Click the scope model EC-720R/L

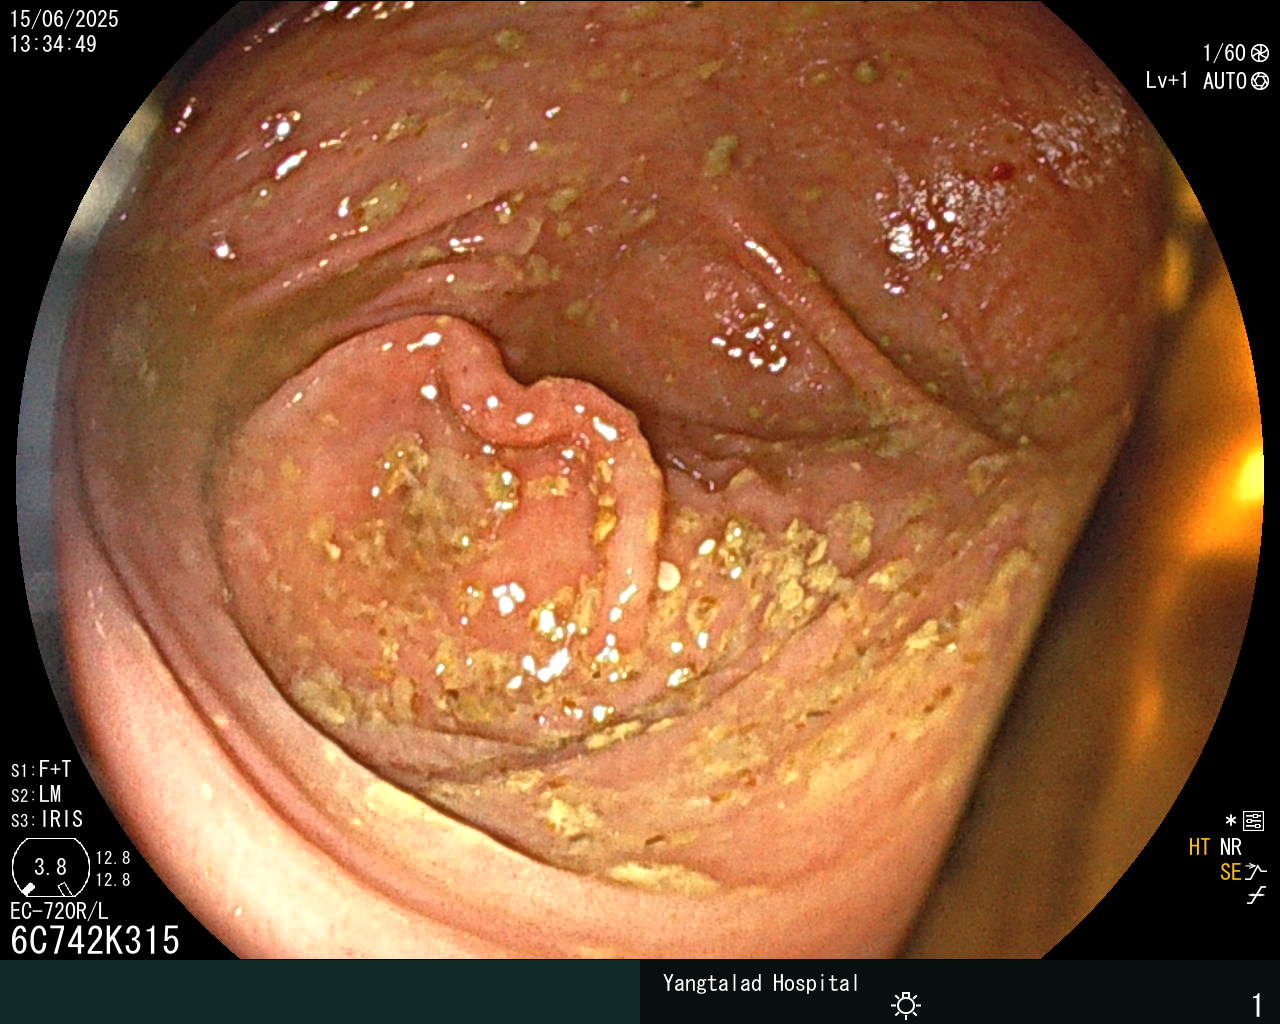[59, 911]
